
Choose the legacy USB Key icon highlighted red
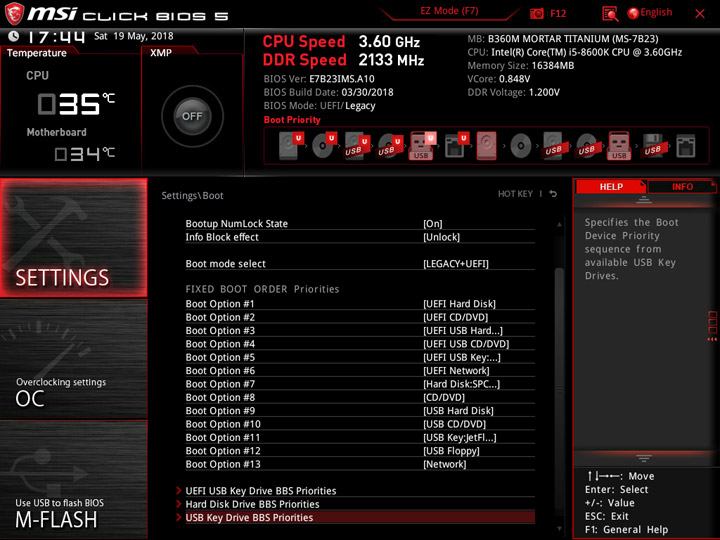(619, 146)
